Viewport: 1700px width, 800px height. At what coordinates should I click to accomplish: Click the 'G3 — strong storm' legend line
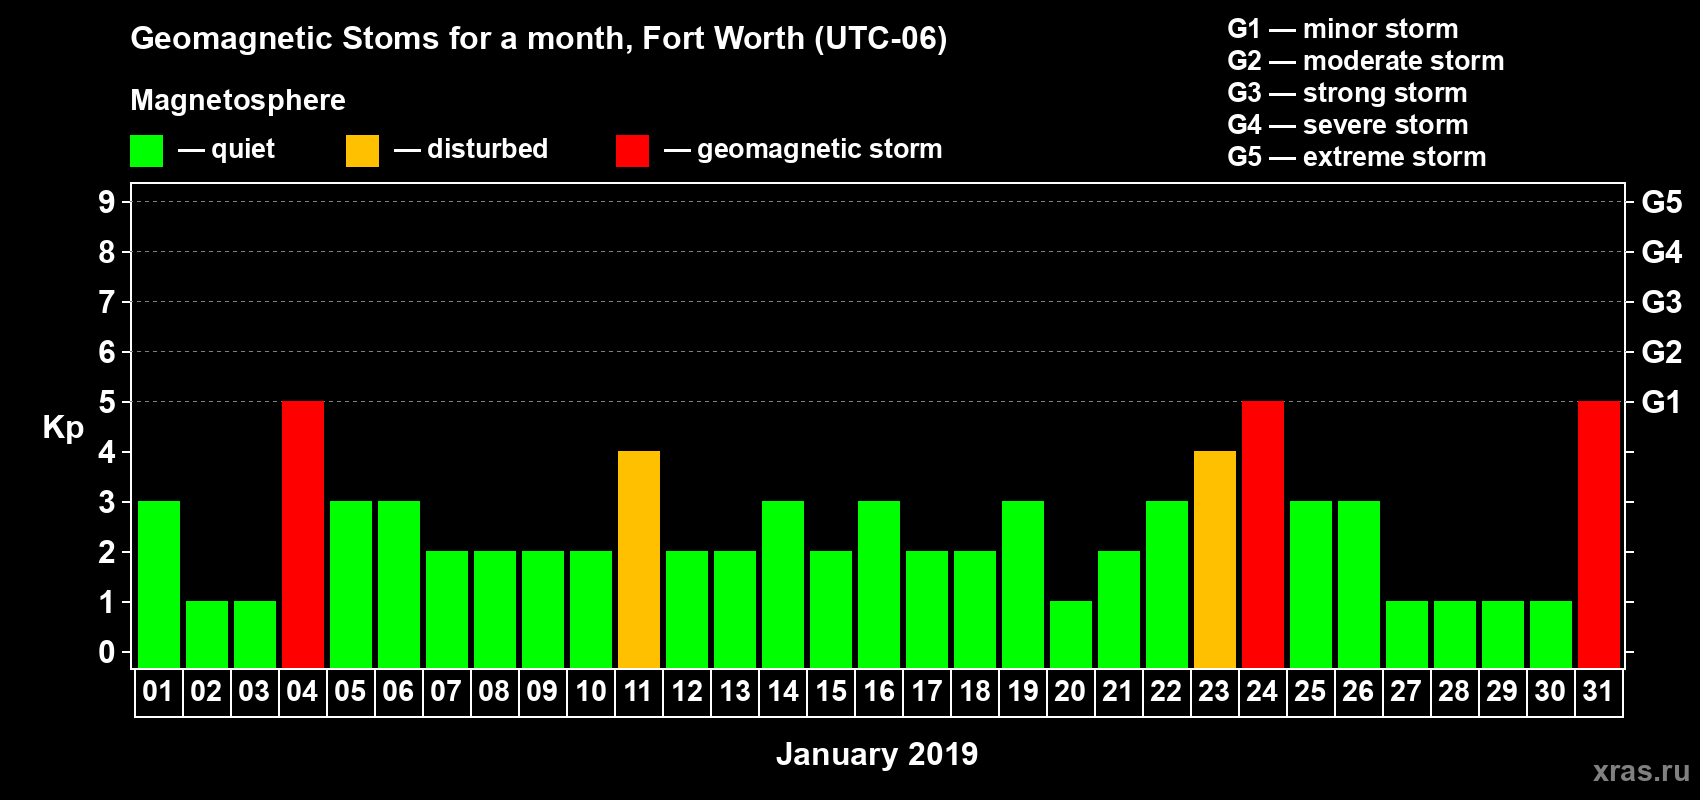[1347, 93]
